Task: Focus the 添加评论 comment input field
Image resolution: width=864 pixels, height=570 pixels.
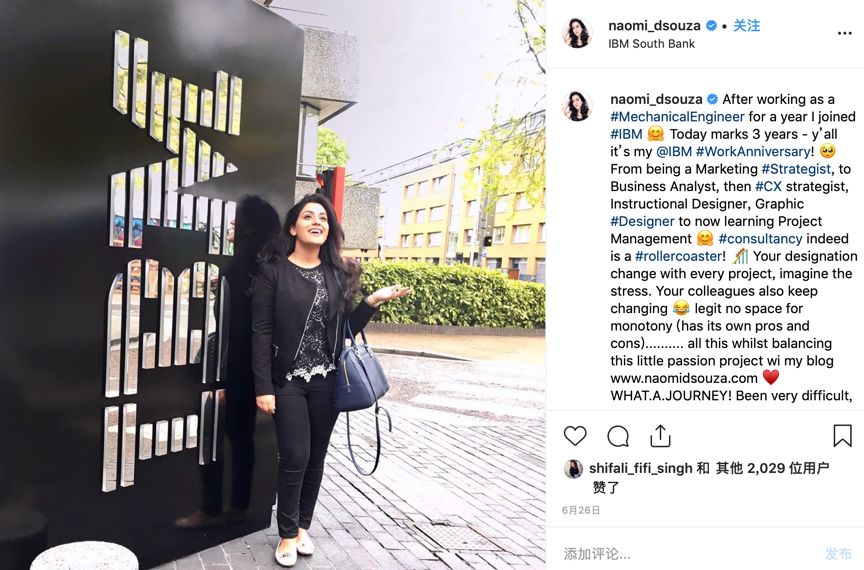Action: [689, 553]
